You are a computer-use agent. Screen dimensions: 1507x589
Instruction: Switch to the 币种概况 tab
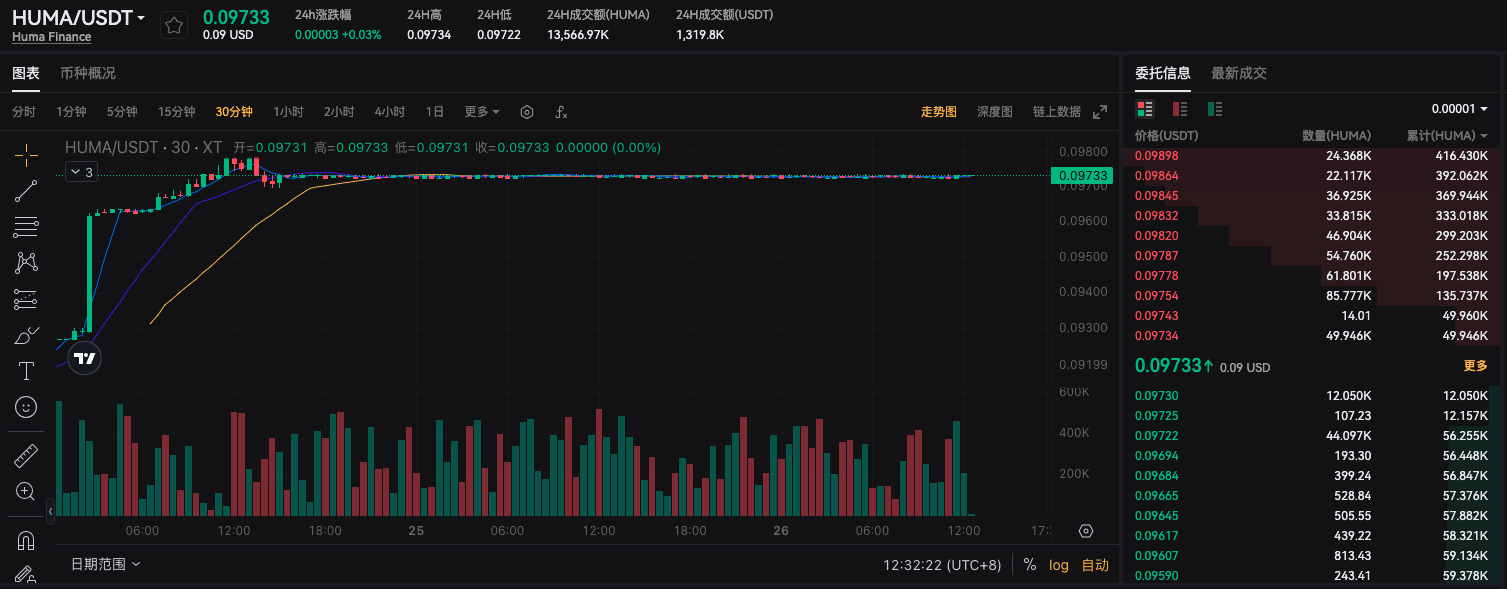point(90,72)
